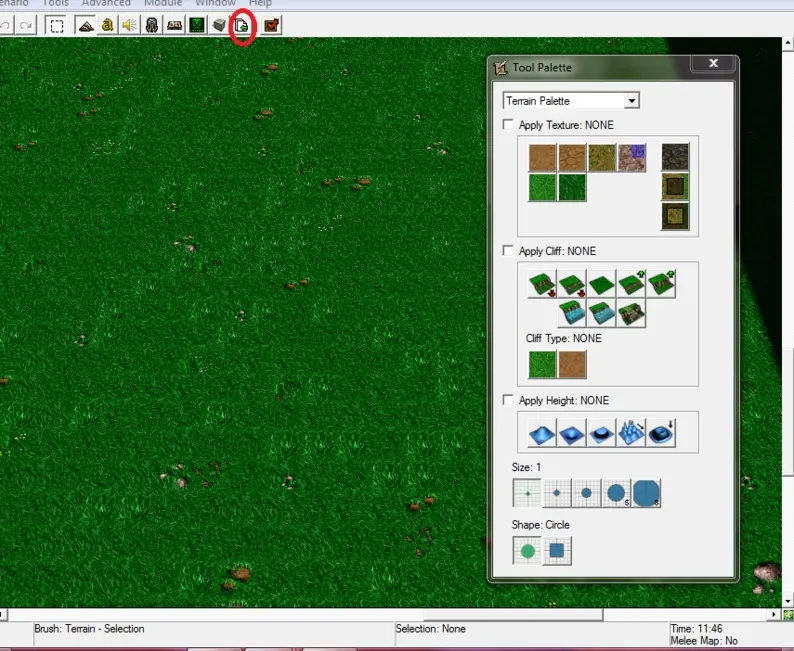Screen dimensions: 794x651
Task: Open the Object Manager cube icon
Action: click(x=219, y=25)
